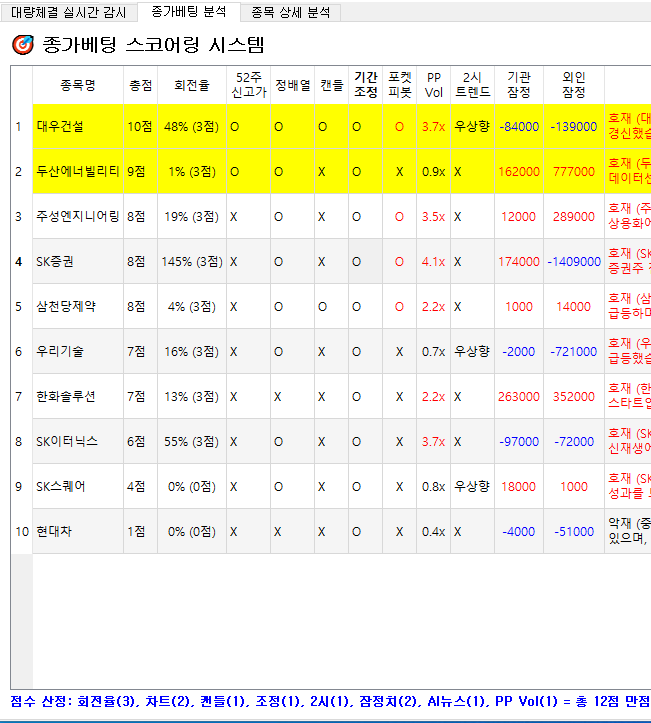The height and width of the screenshot is (723, 651).
Task: Click the 55% (3점) turnover cell
Action: [192, 441]
